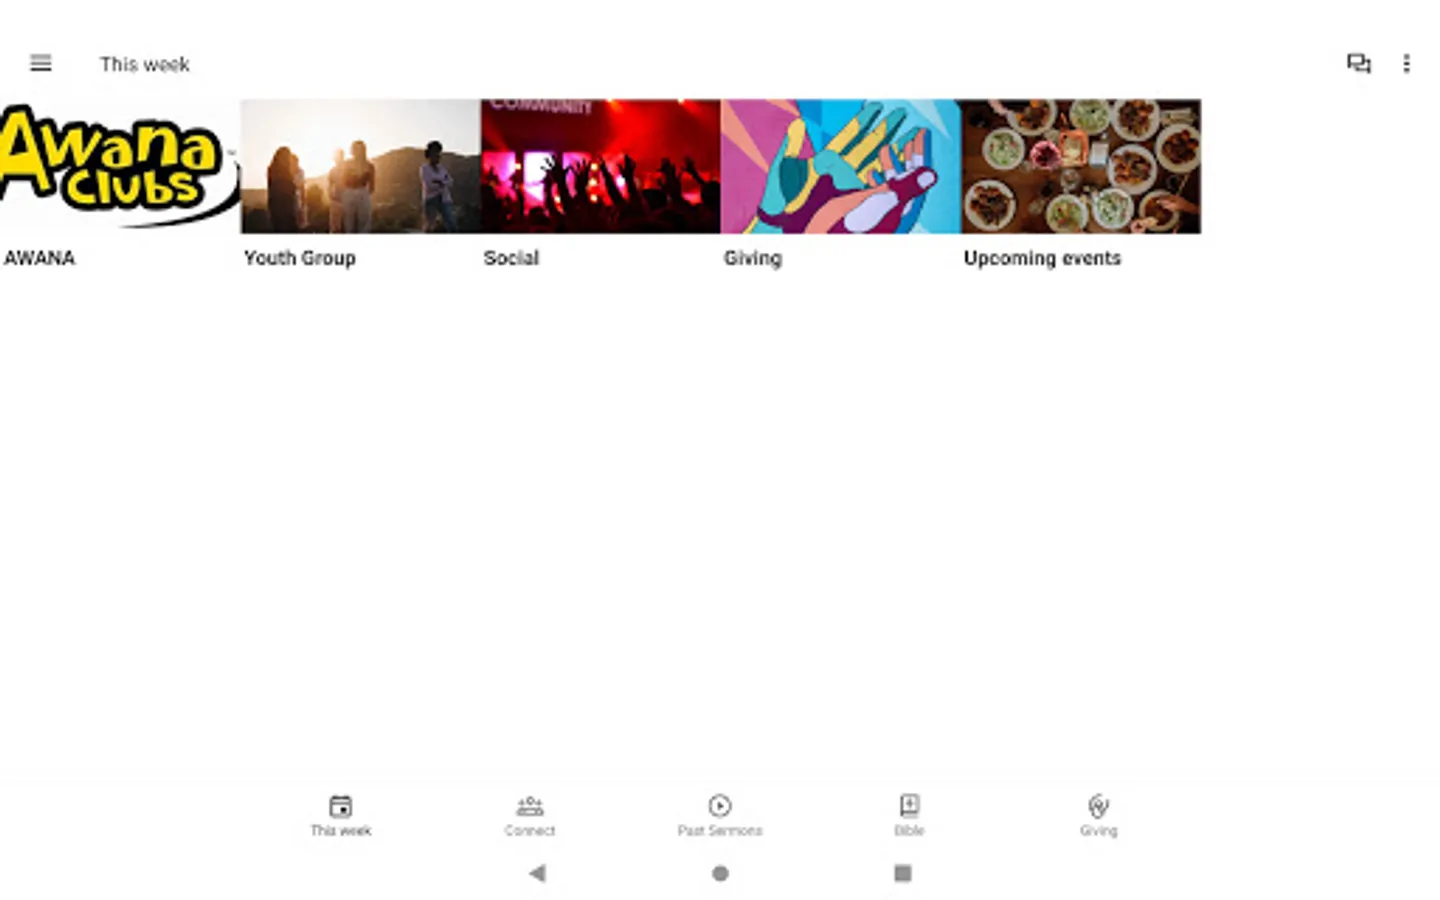This screenshot has width=1440, height=900.
Task: Switch to the This week tab
Action: coord(340,815)
